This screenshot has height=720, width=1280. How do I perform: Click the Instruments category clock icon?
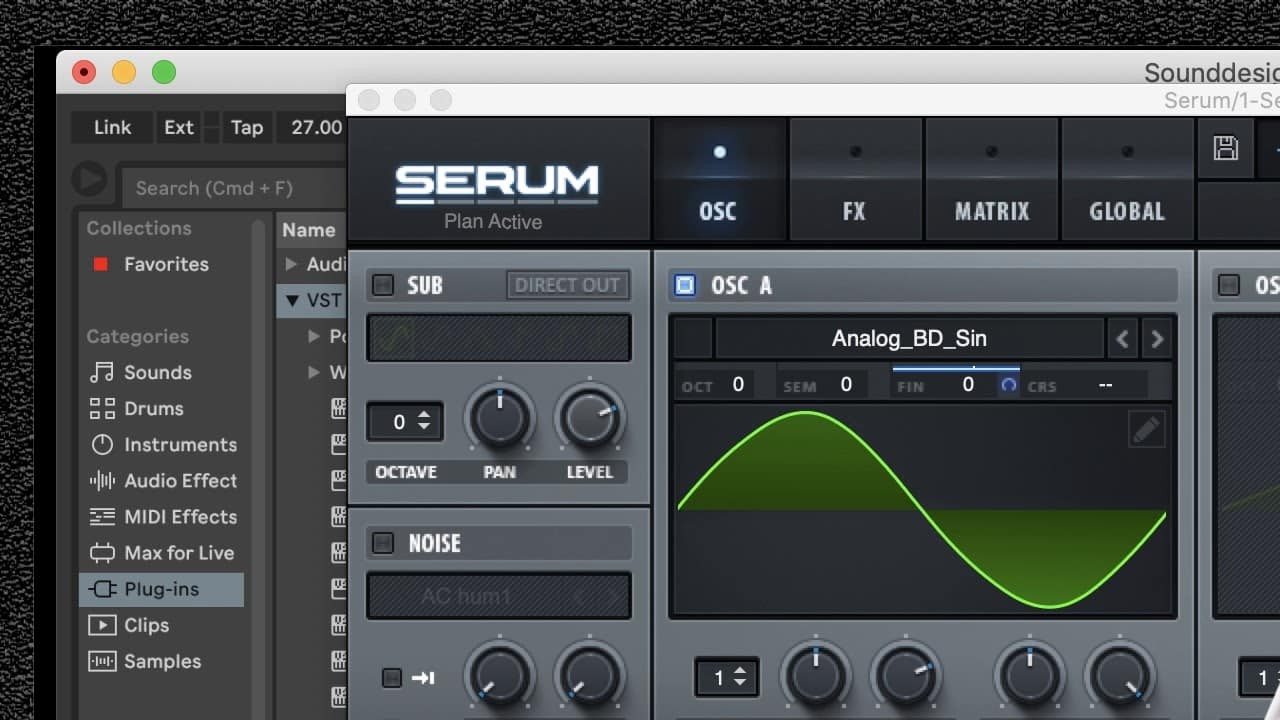102,444
